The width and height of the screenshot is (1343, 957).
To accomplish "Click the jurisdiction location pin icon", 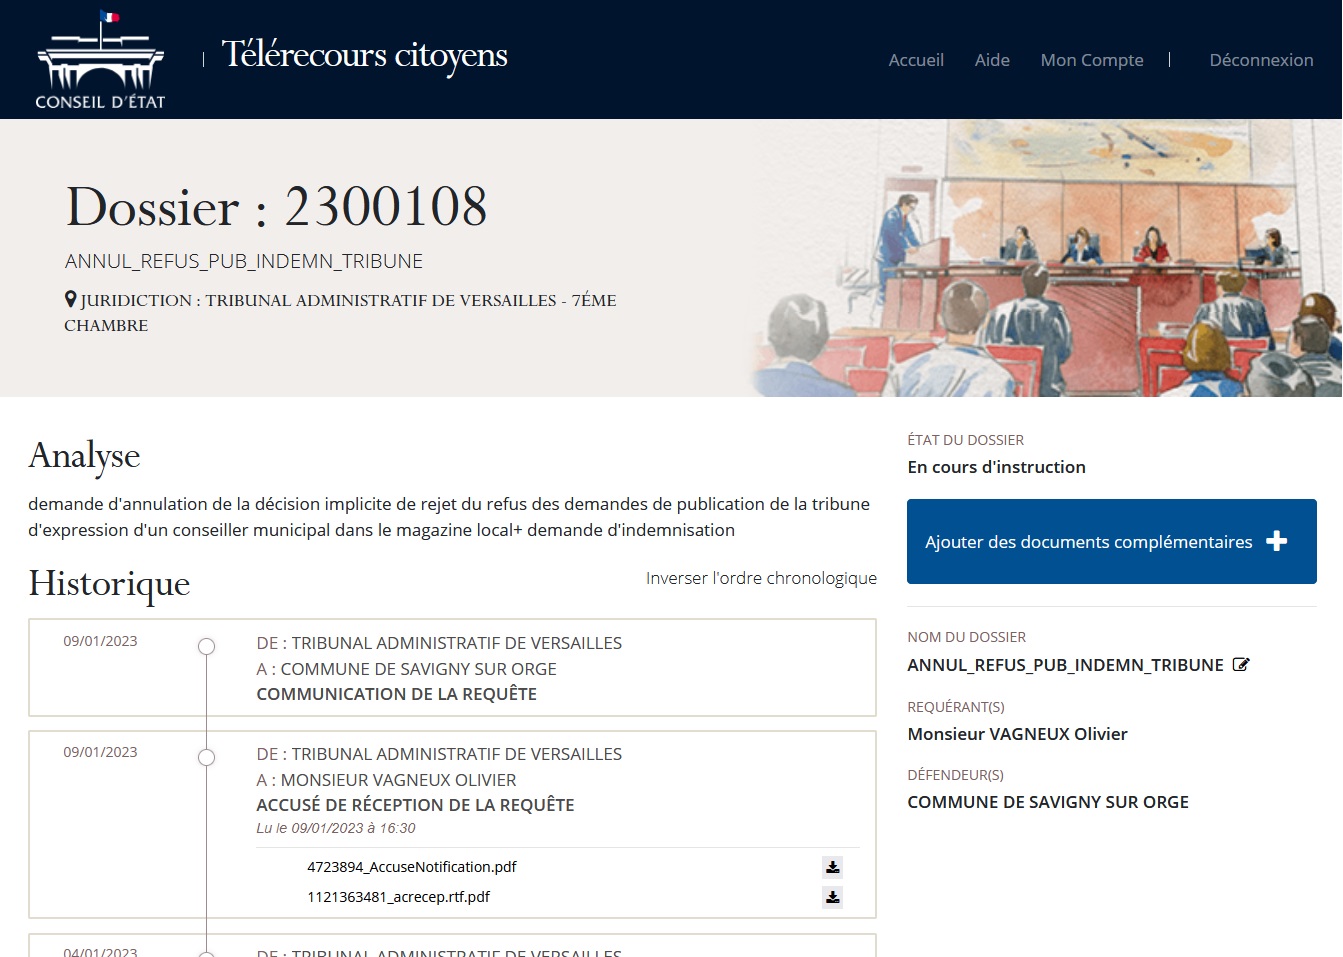I will pyautogui.click(x=71, y=299).
